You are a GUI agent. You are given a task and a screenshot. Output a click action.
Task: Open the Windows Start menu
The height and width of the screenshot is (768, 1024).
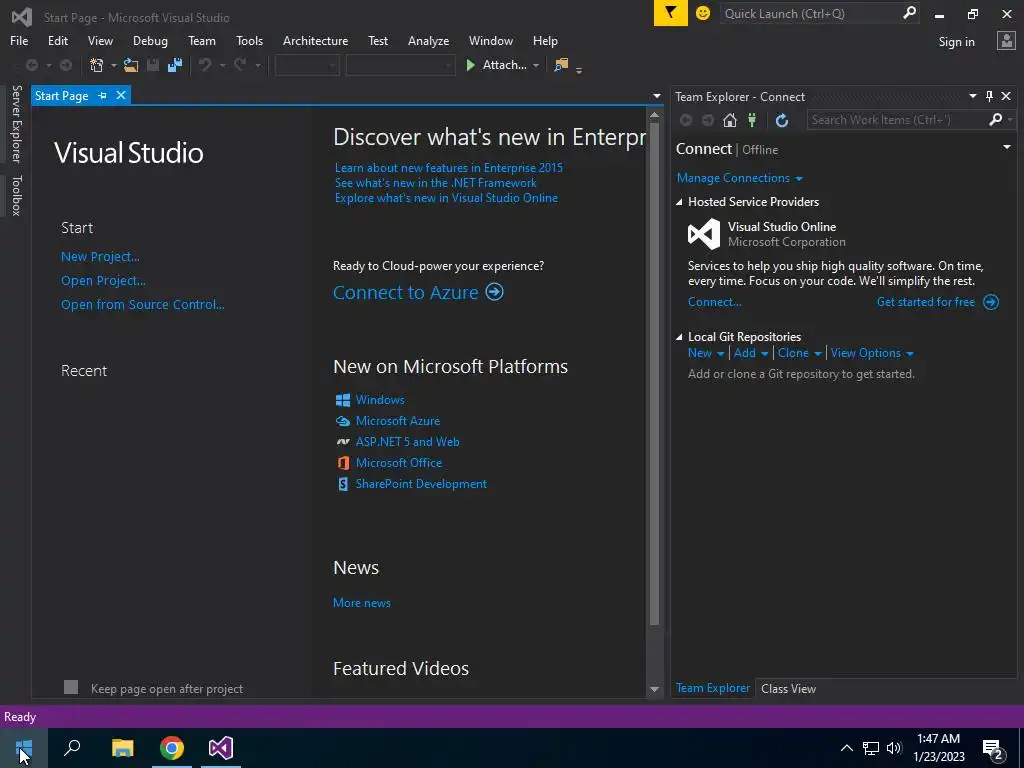(24, 748)
